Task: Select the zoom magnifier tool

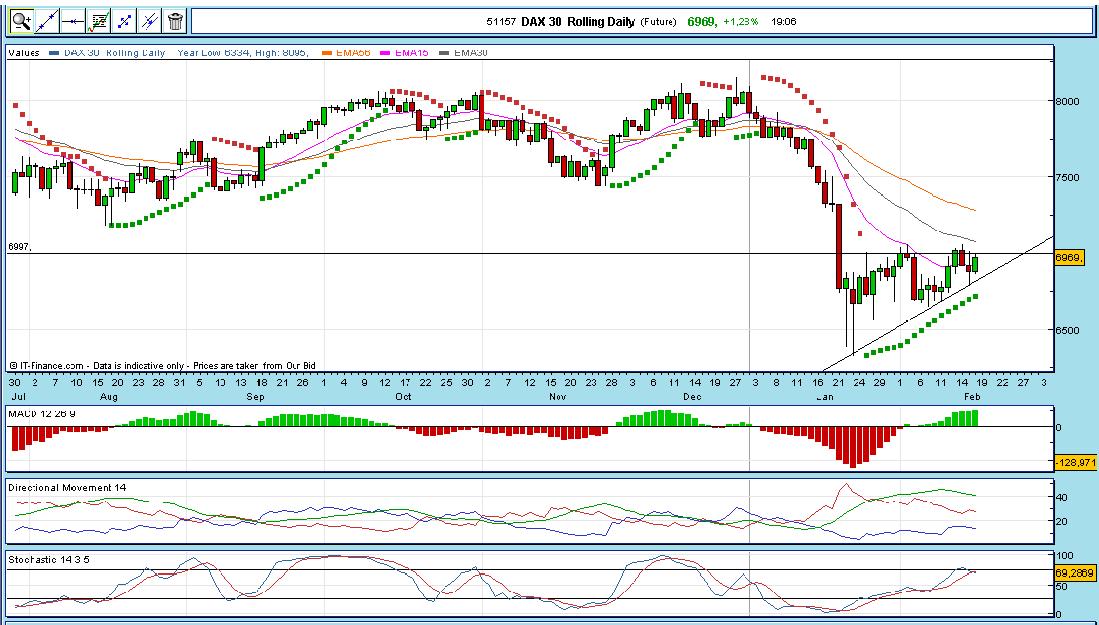Action: pyautogui.click(x=21, y=21)
